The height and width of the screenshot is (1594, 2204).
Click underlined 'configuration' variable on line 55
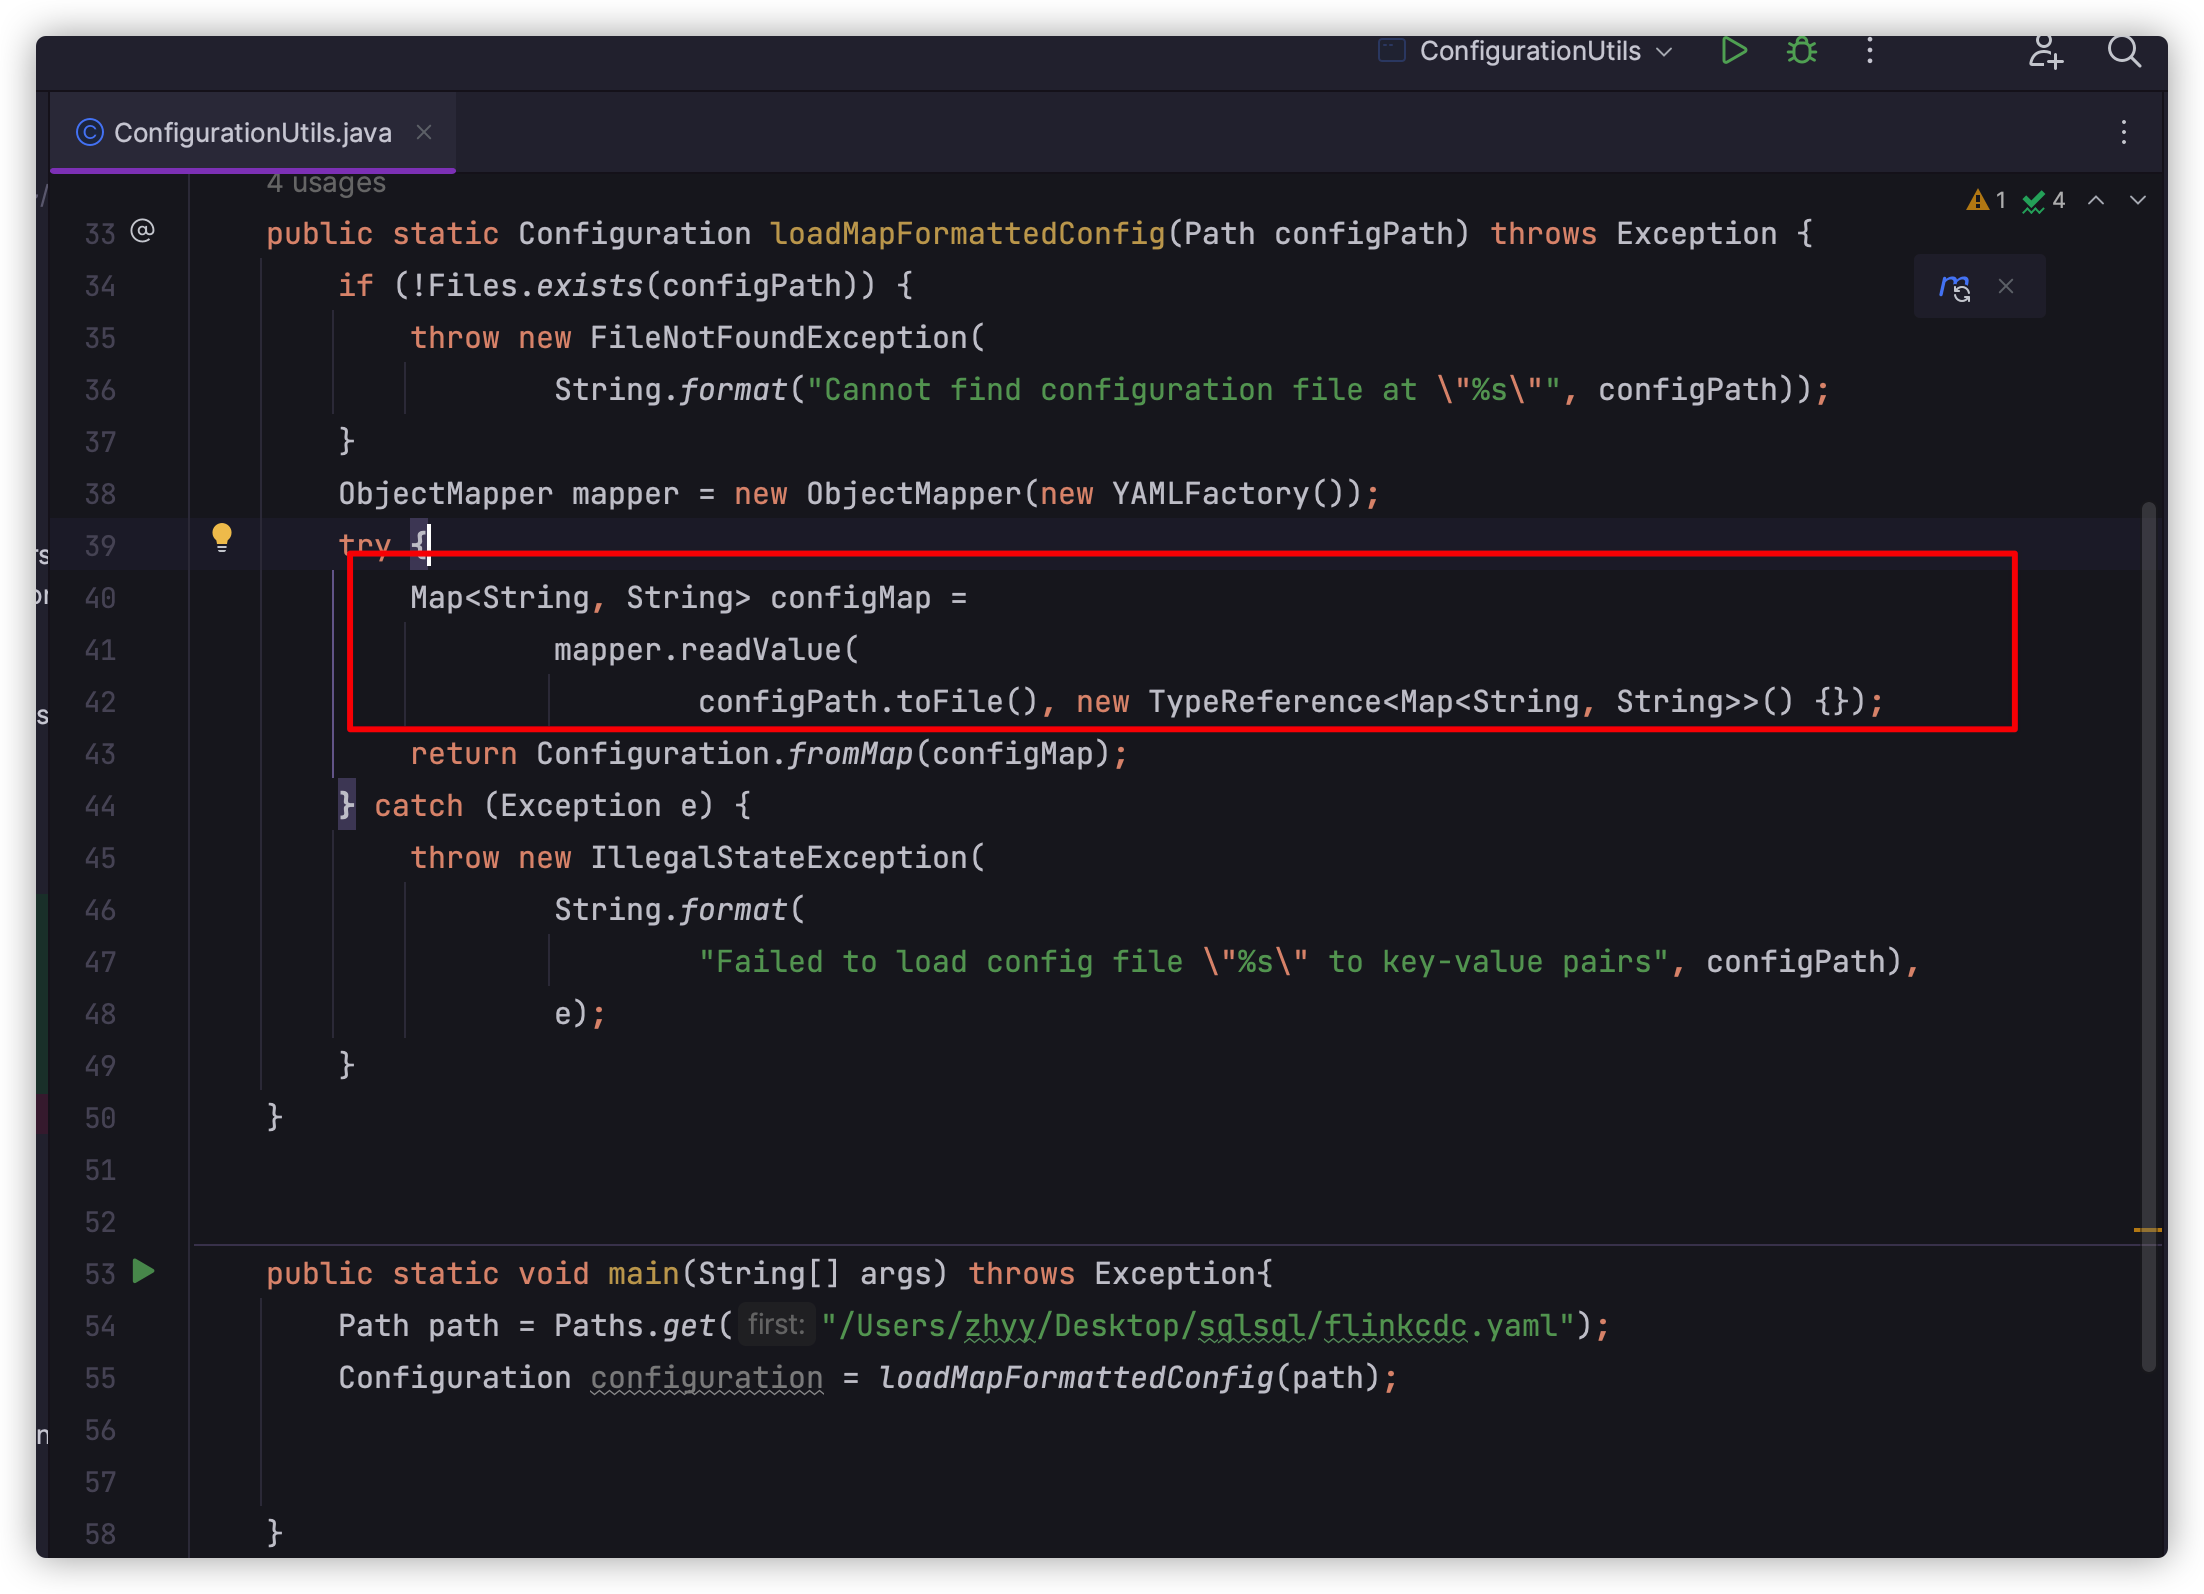(x=706, y=1378)
